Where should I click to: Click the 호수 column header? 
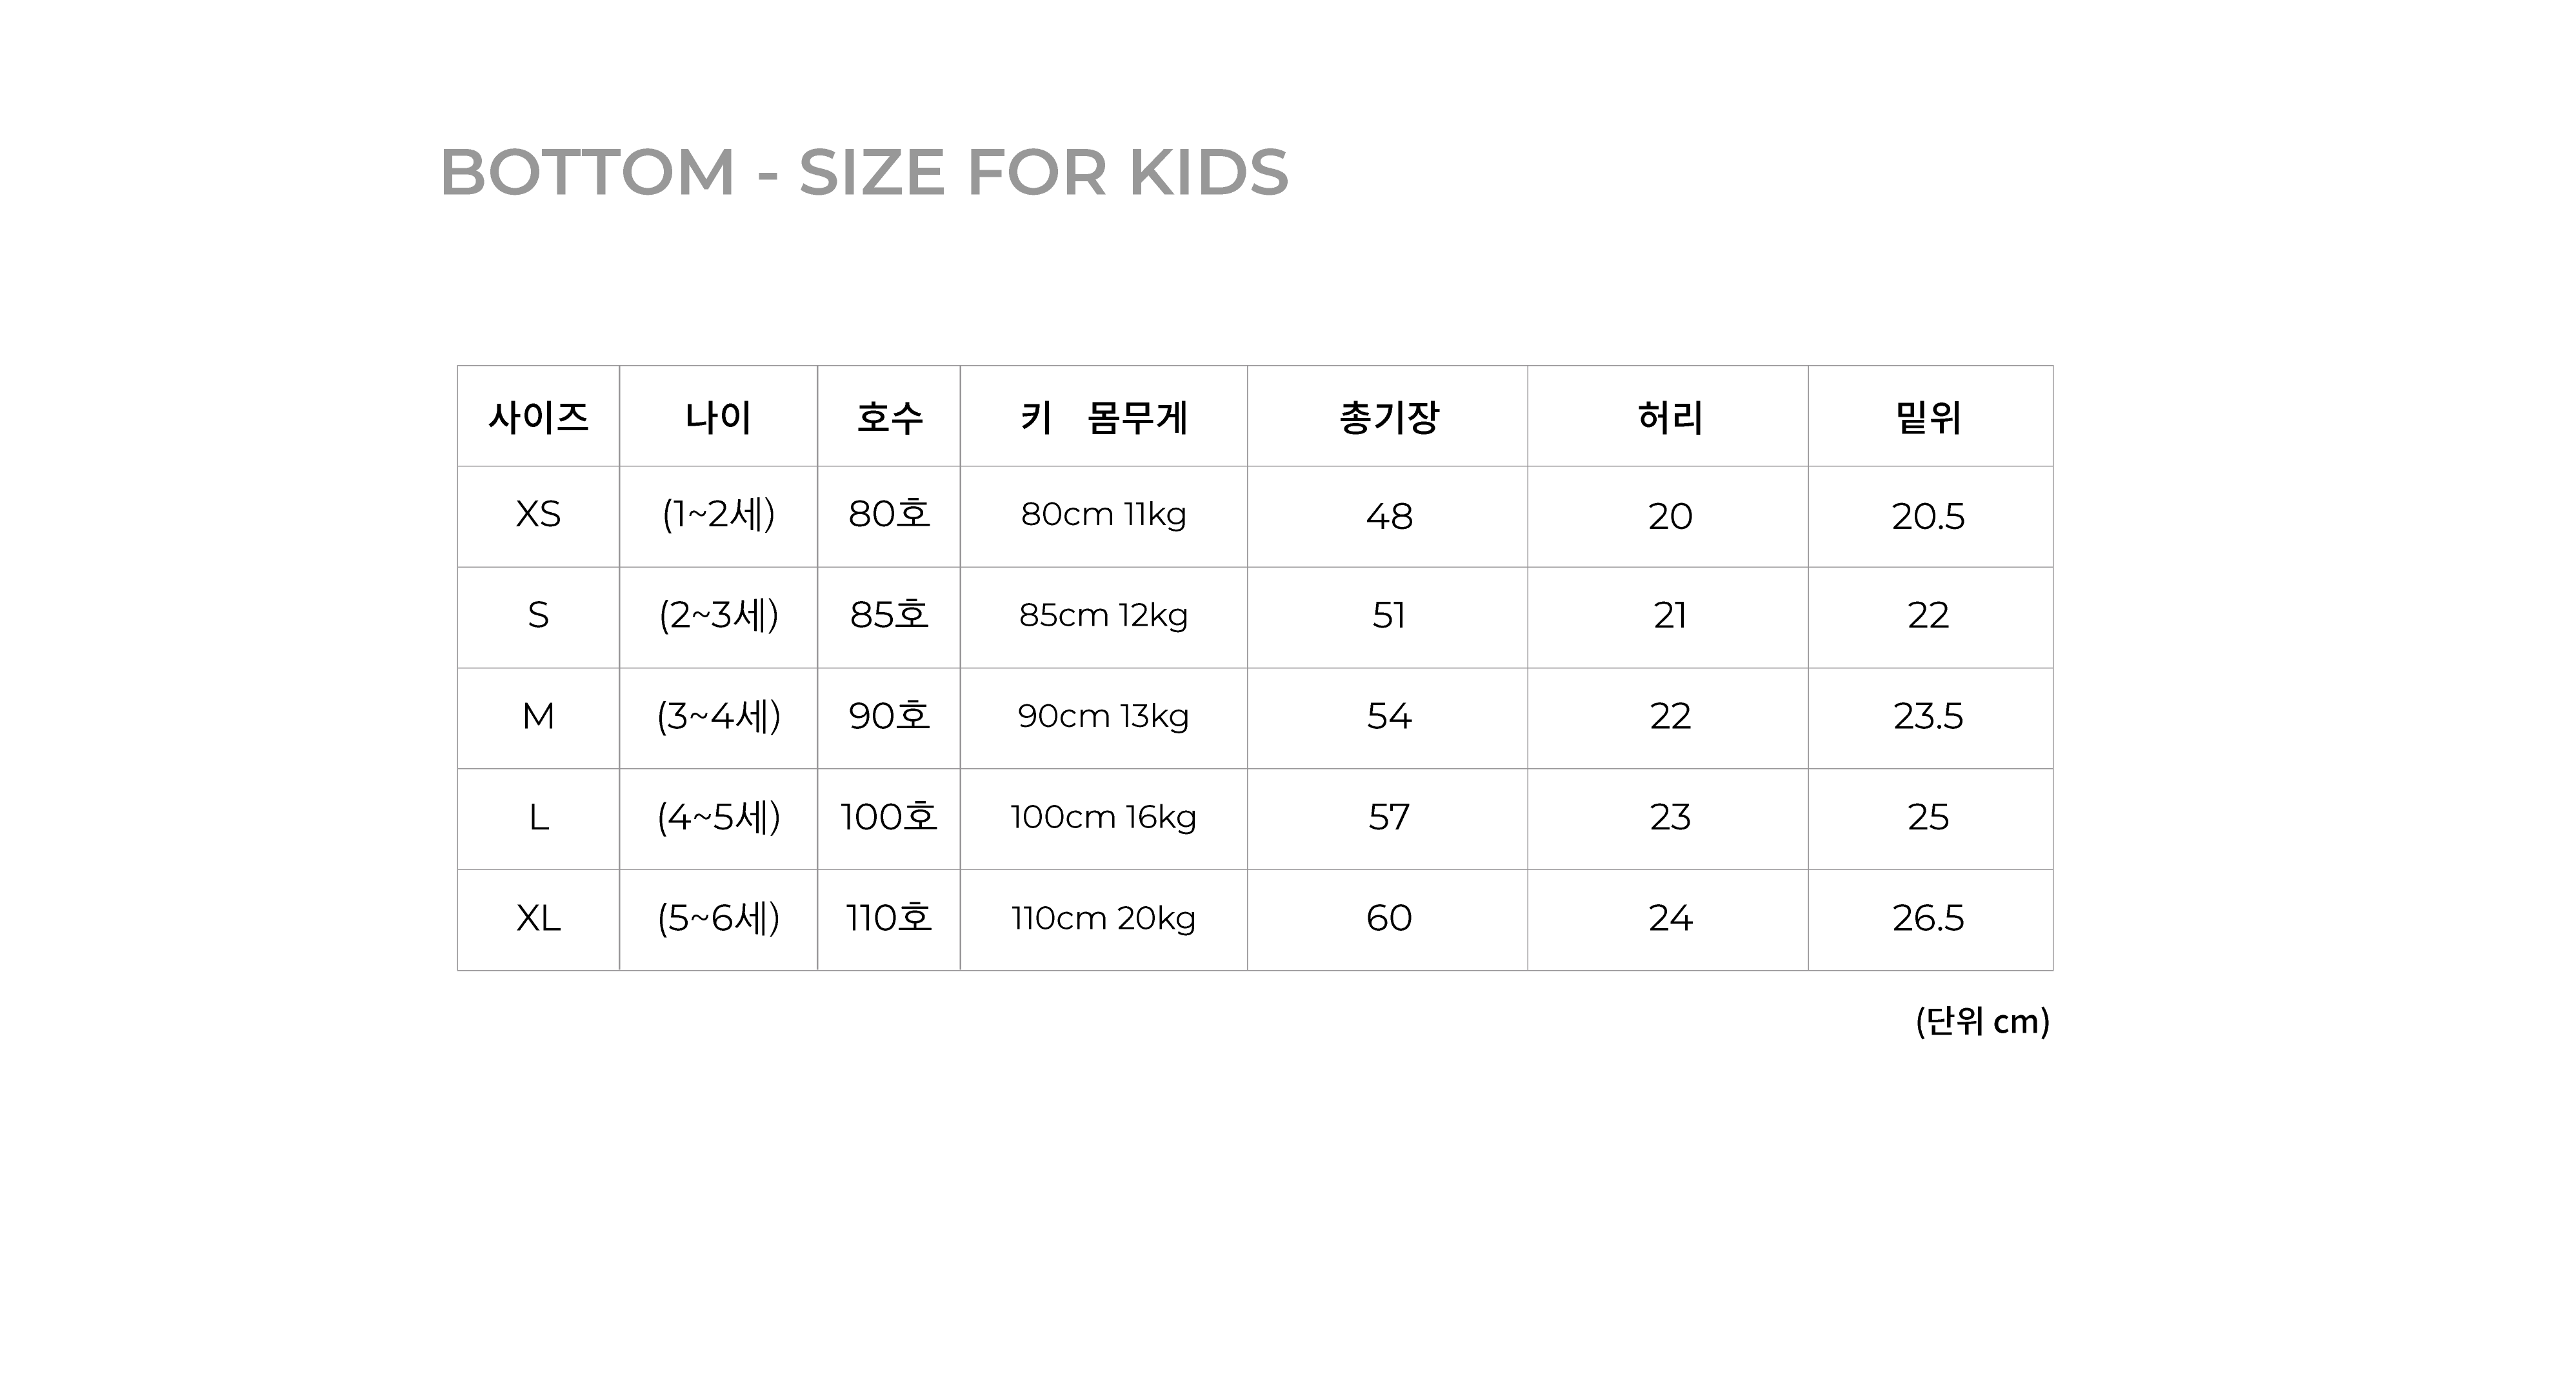click(889, 417)
